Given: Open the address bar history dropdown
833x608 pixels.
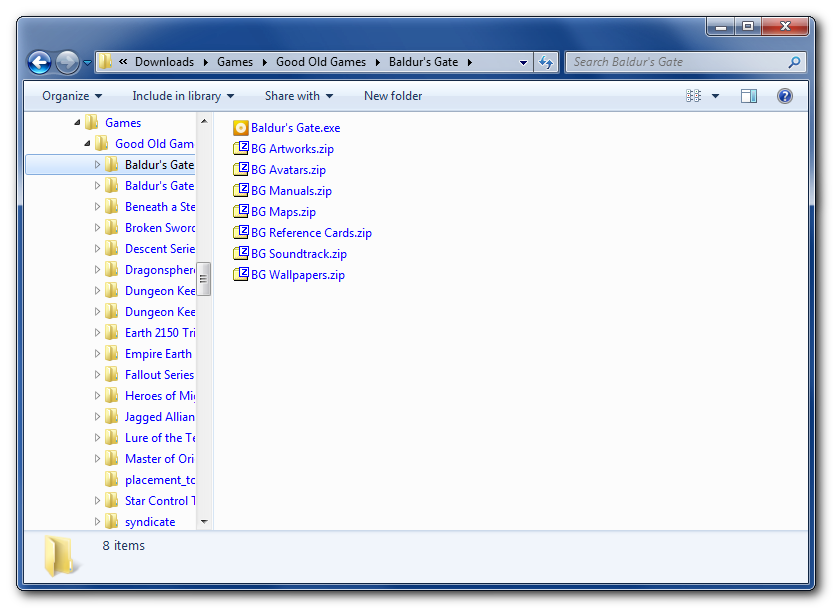Looking at the screenshot, I should [x=523, y=62].
